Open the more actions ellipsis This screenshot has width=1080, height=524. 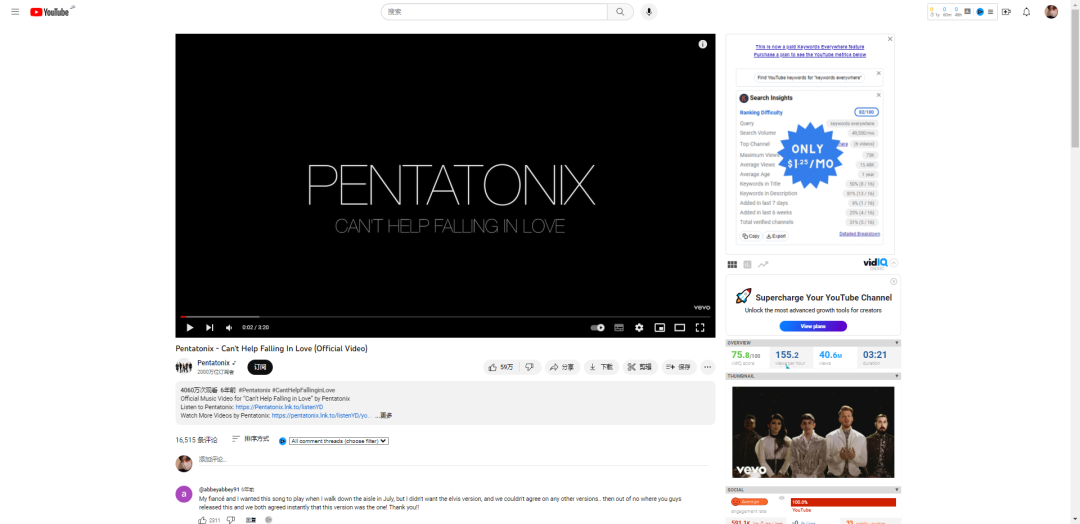(x=708, y=367)
